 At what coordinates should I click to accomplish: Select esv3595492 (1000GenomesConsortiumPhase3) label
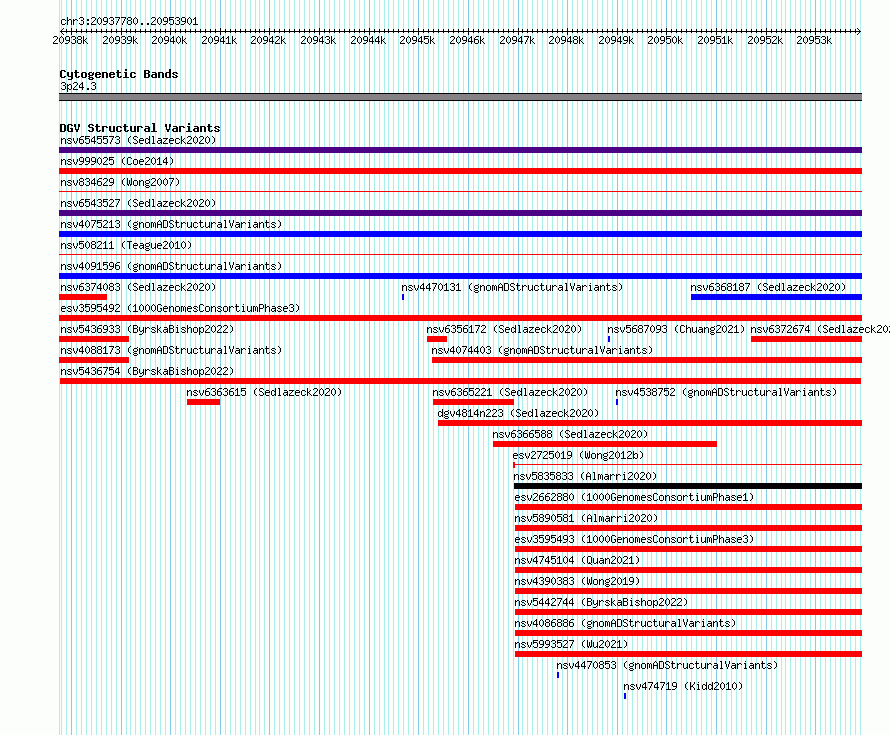click(x=180, y=308)
